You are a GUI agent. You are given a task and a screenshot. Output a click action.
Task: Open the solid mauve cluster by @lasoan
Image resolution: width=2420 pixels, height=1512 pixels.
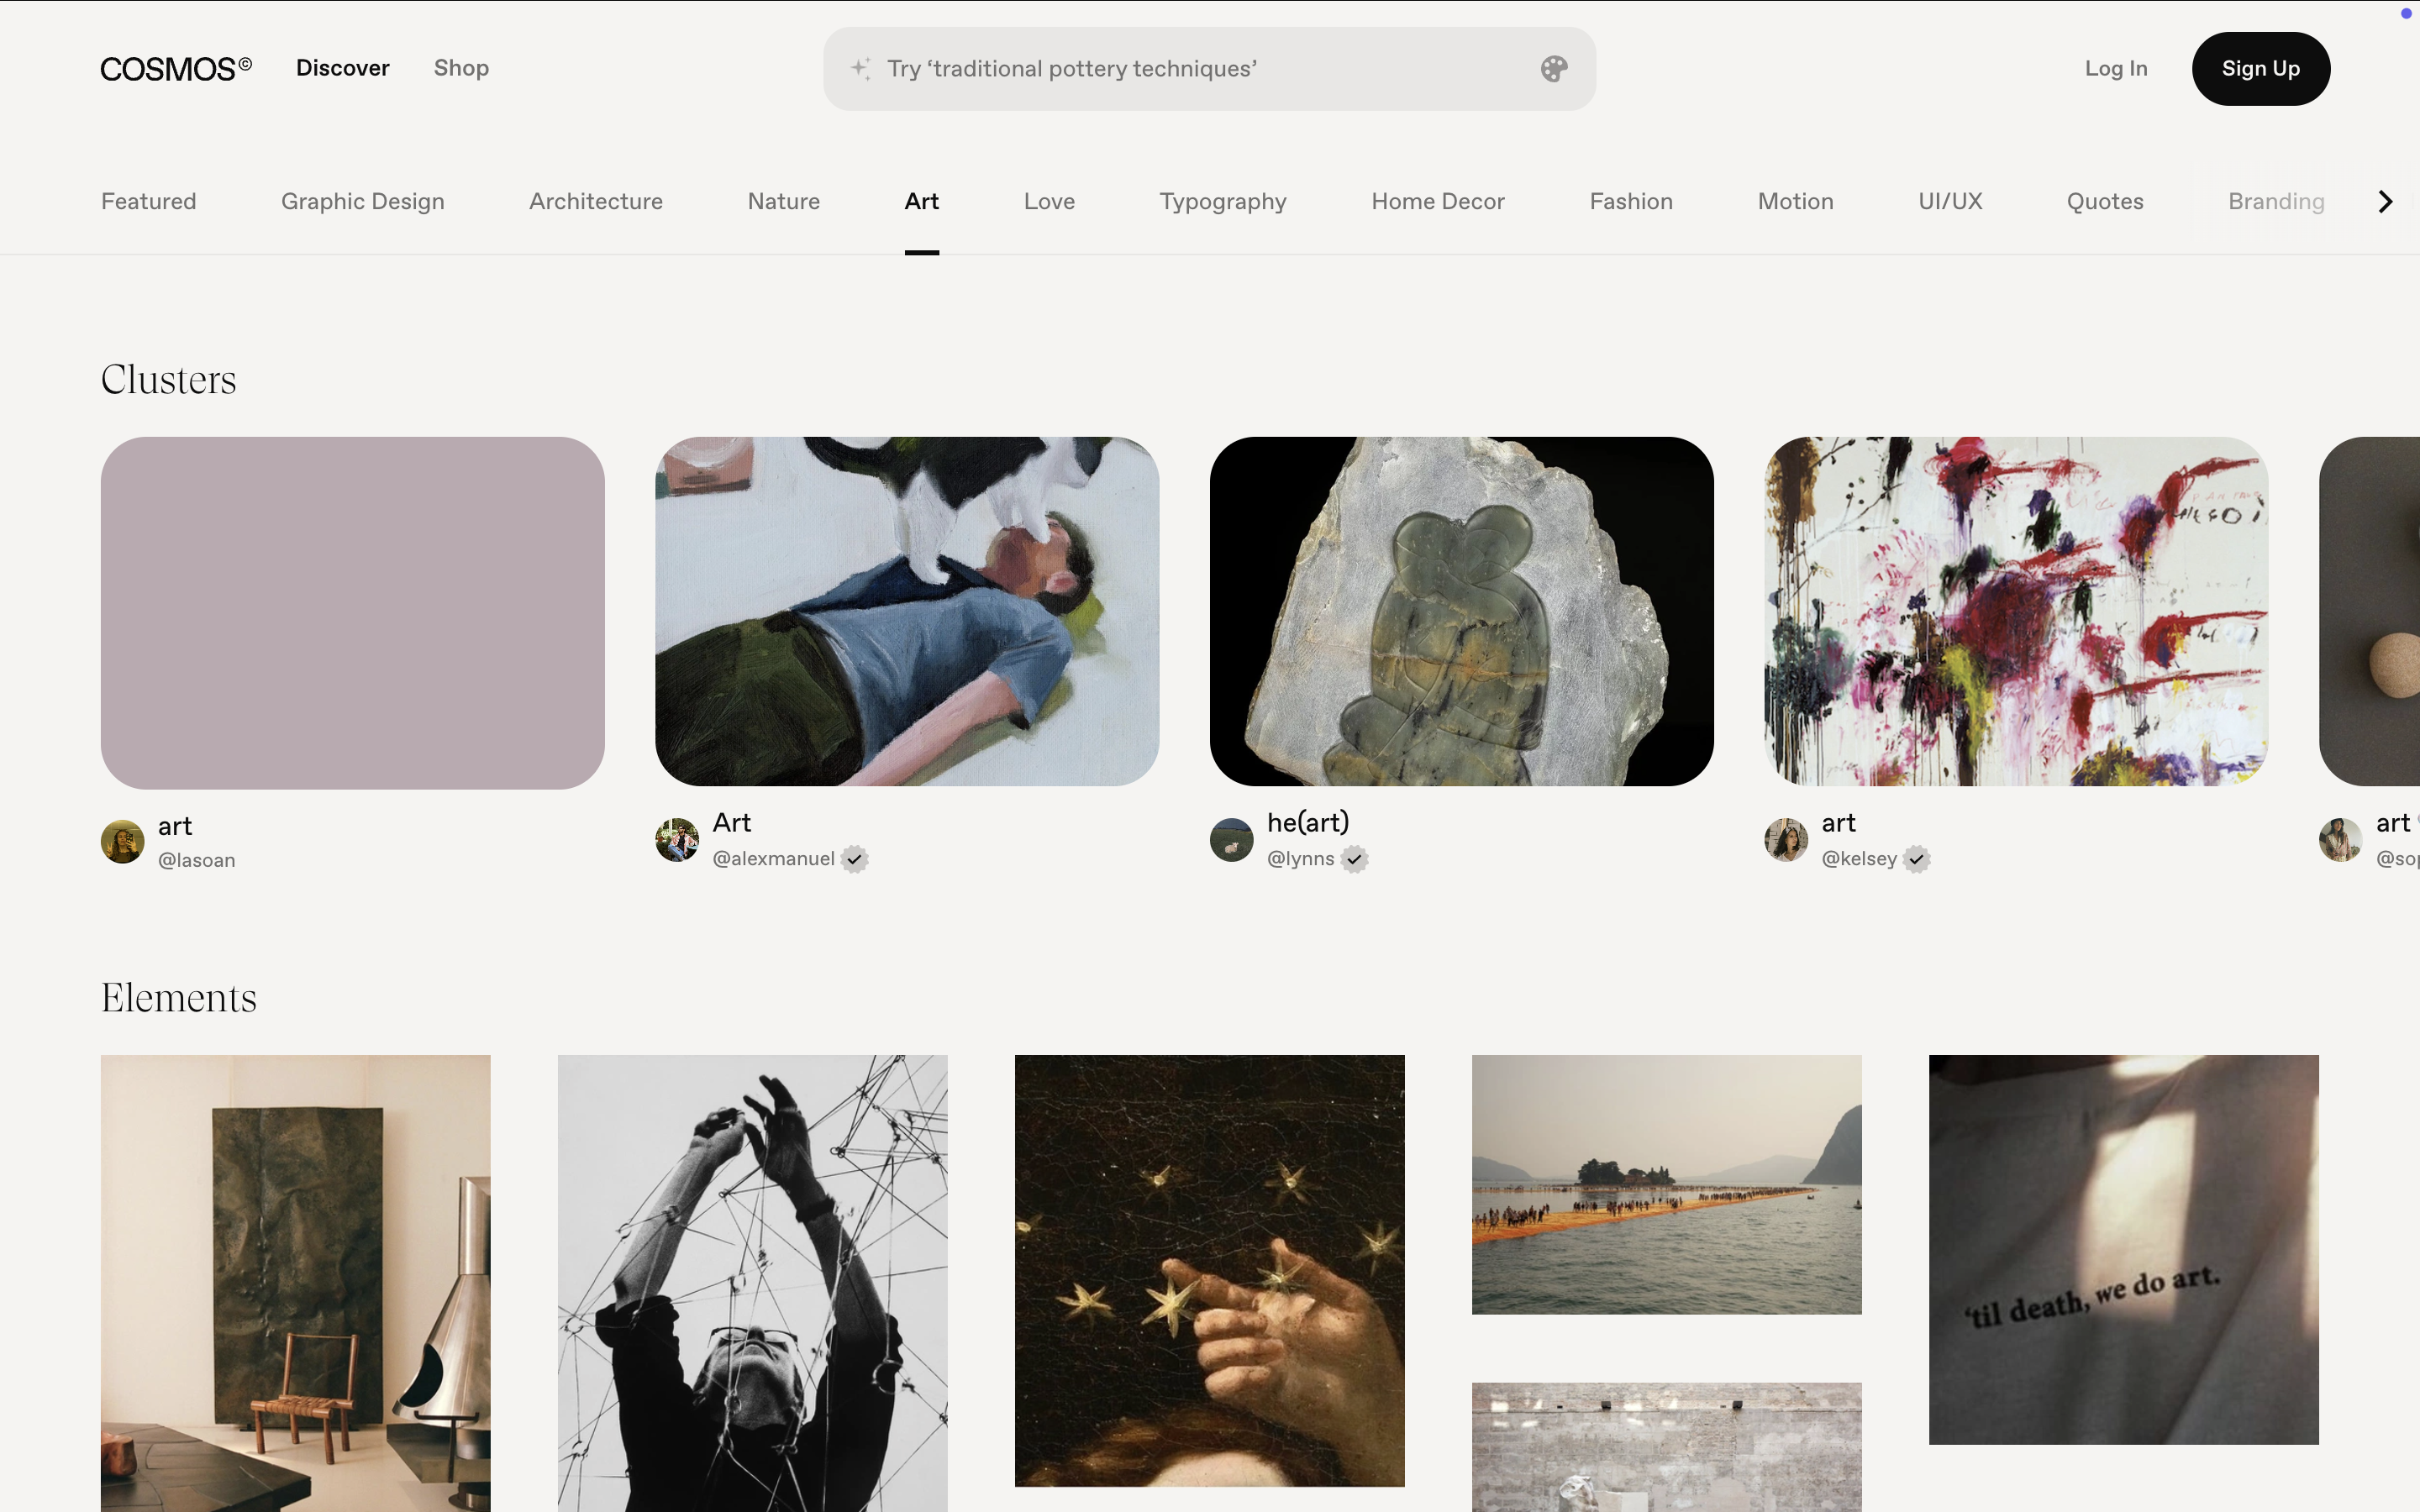click(x=352, y=612)
